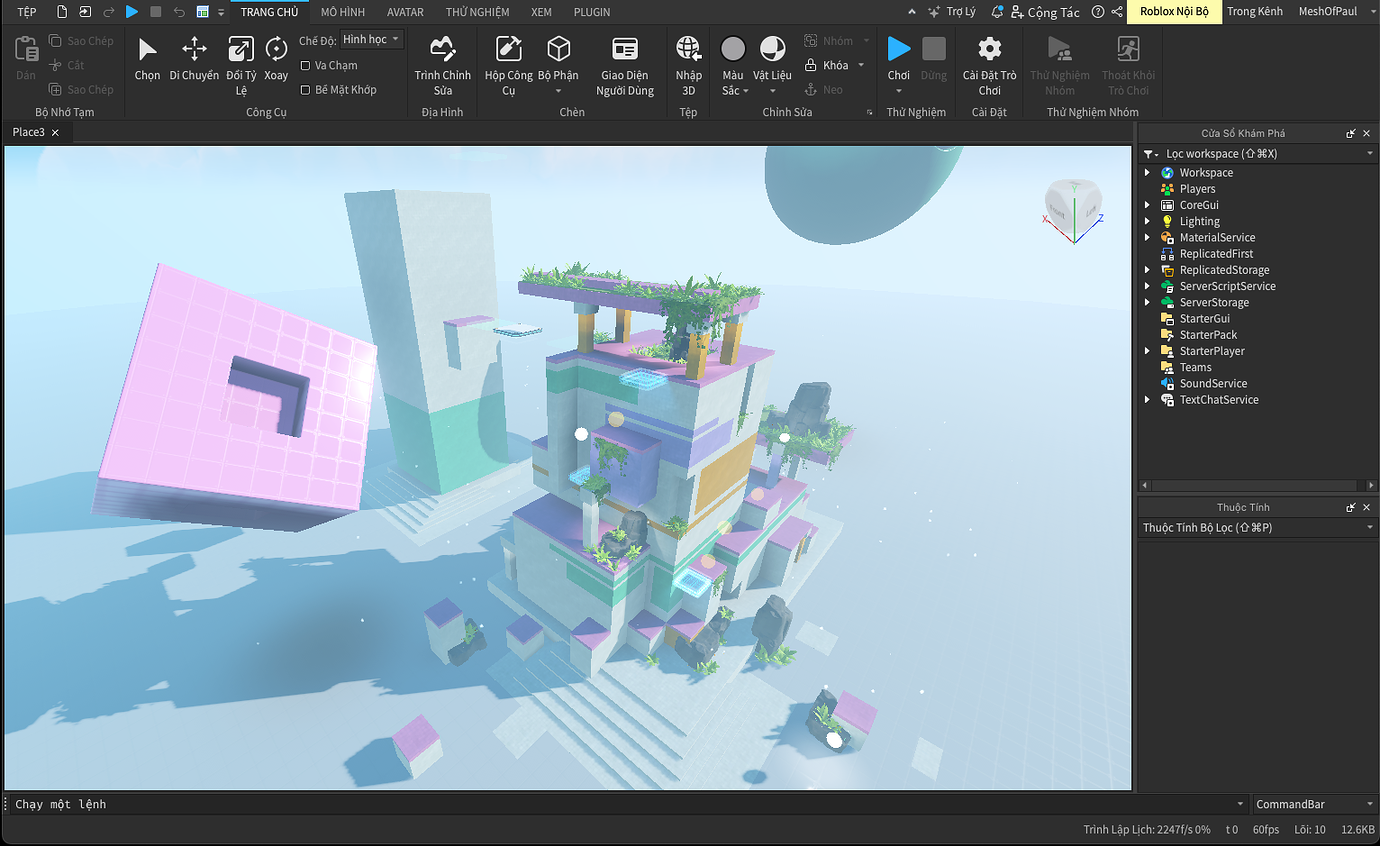1380x846 pixels.
Task: Open the Chế Độ Hình học dropdown
Action: [371, 38]
